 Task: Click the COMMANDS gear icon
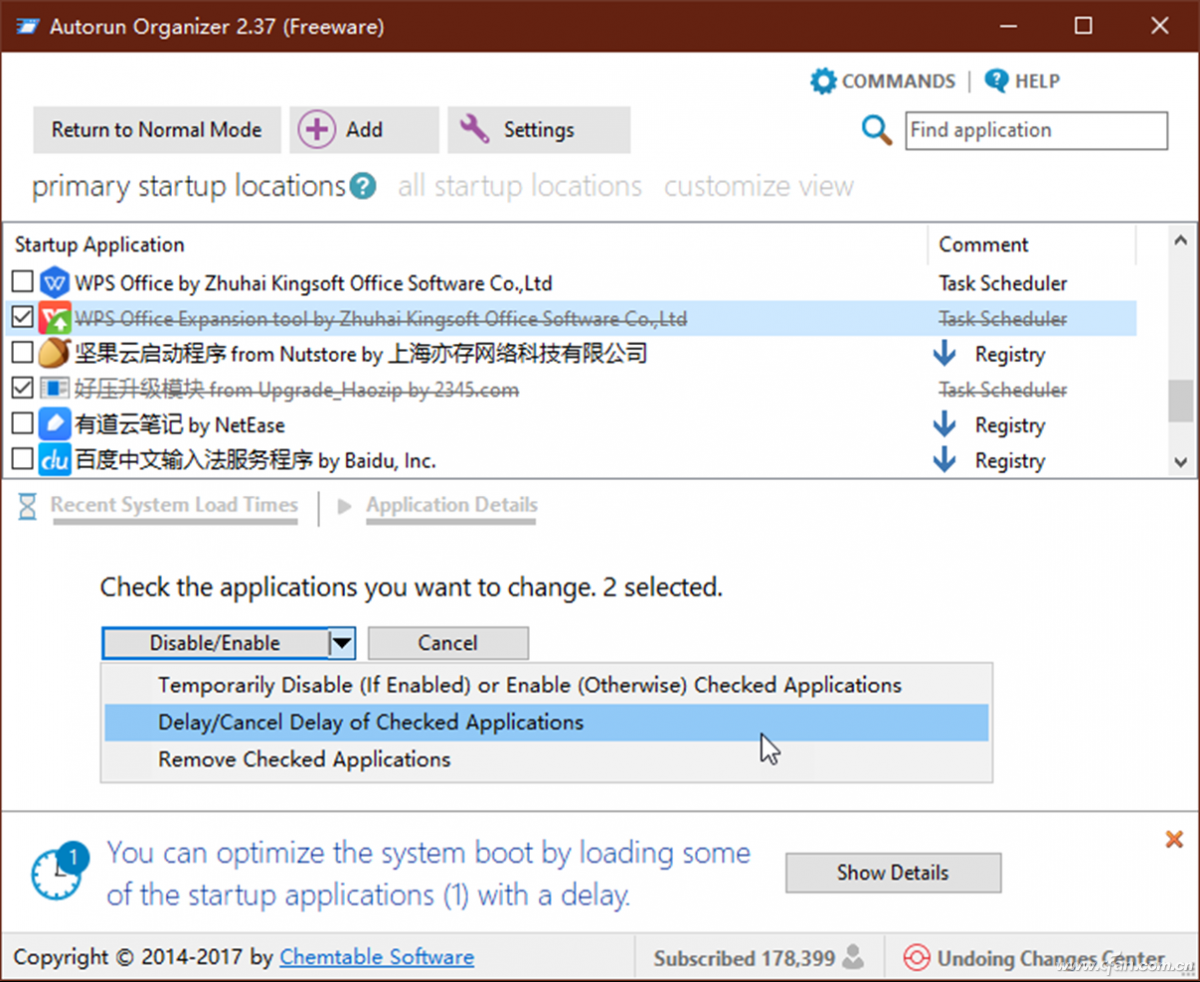pos(823,81)
